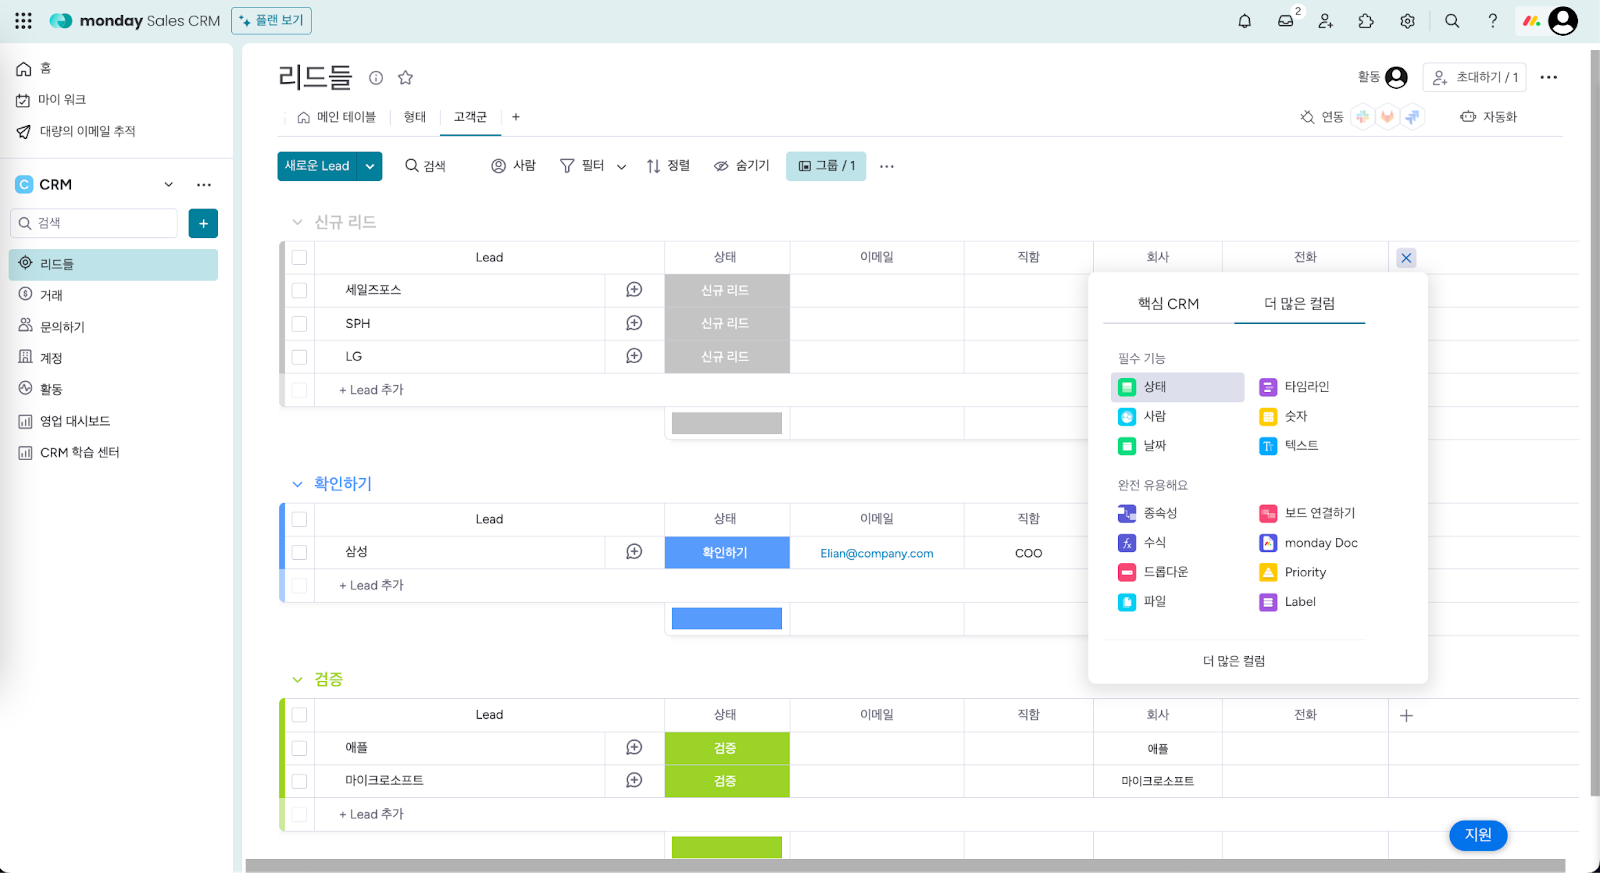Check the 마이크로소프트 row checkbox

click(299, 780)
